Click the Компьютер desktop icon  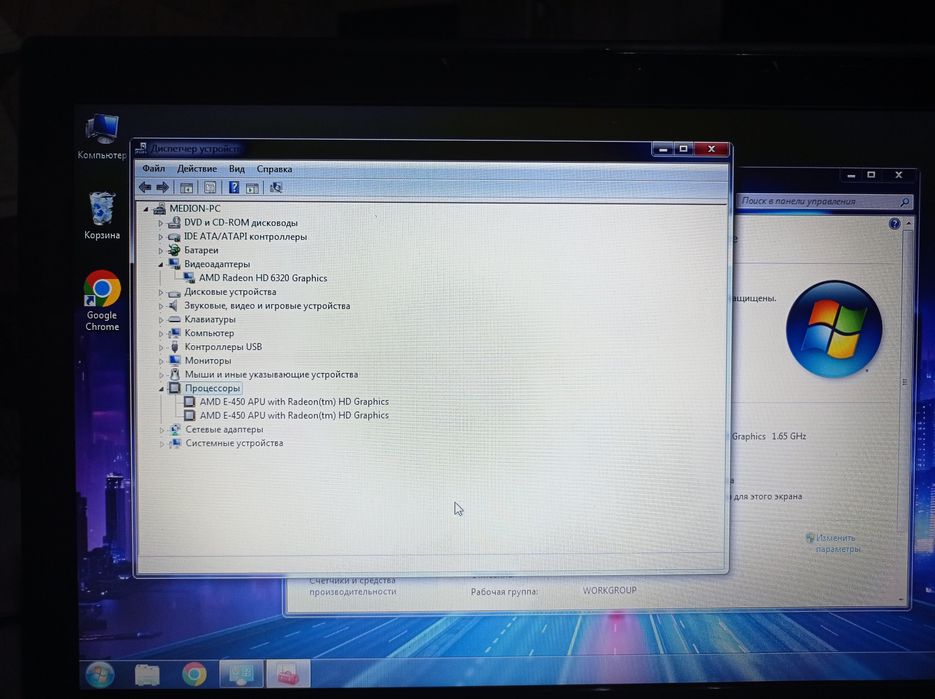click(102, 137)
